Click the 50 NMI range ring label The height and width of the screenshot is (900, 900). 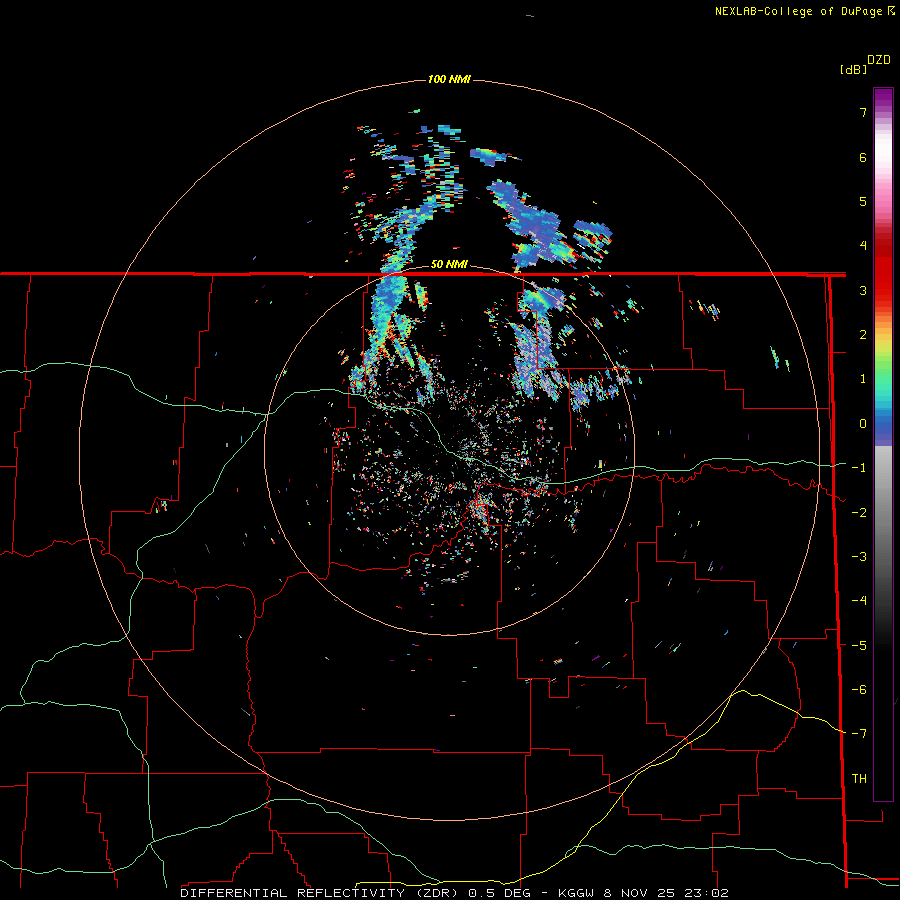[449, 264]
